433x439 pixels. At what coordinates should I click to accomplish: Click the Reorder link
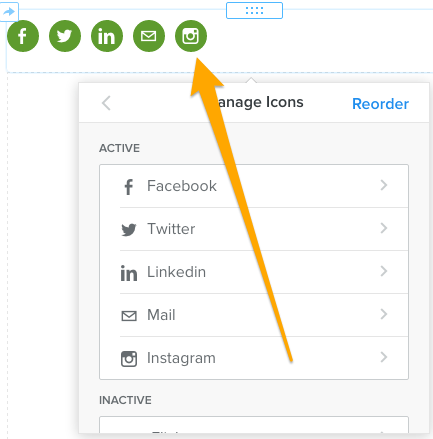[x=380, y=104]
